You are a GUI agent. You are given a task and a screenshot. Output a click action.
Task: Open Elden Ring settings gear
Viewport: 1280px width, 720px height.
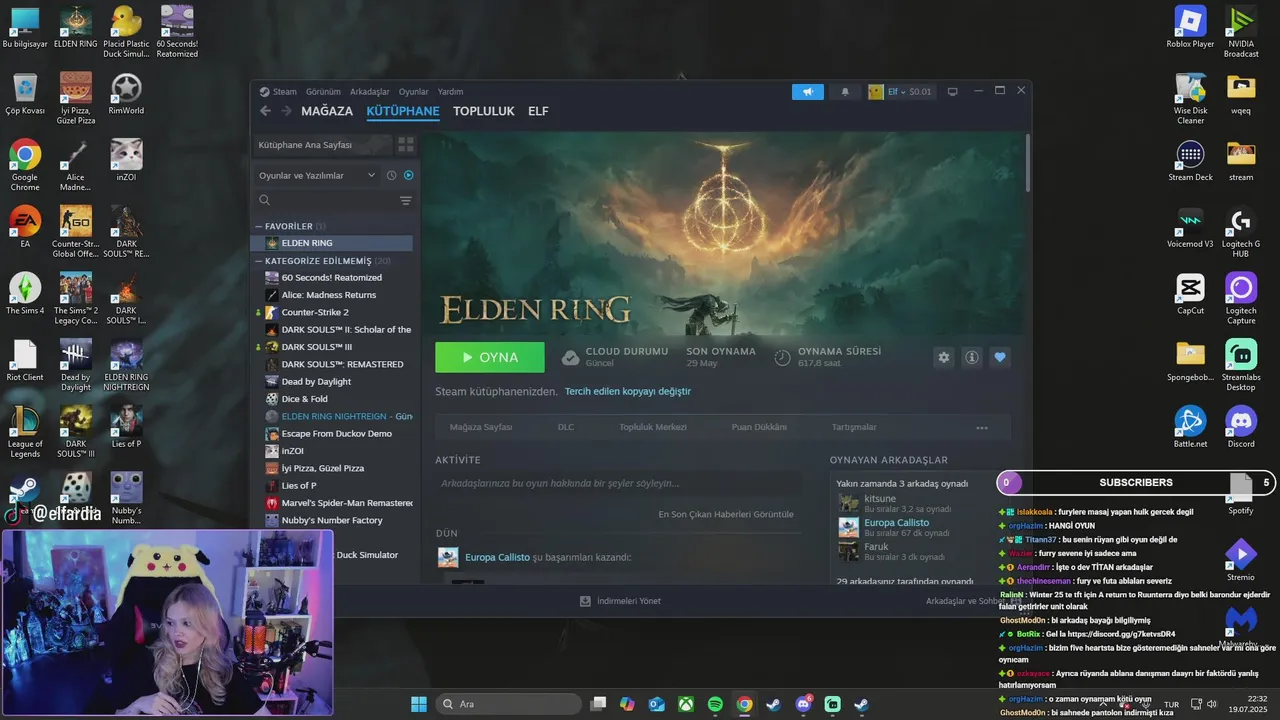click(x=943, y=357)
